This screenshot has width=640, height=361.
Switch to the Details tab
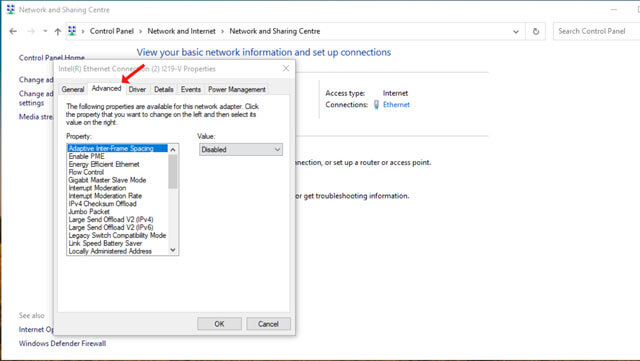pos(164,89)
